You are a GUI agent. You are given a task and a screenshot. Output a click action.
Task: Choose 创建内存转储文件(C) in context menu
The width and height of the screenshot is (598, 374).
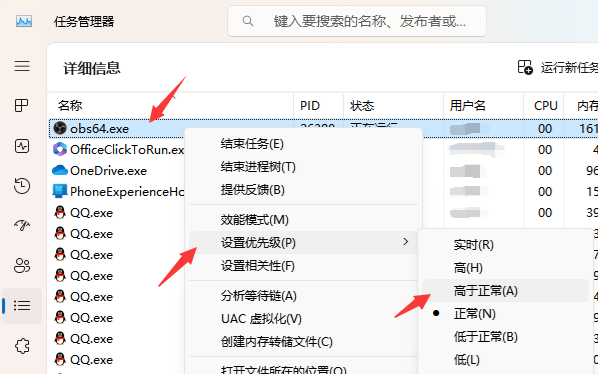click(x=304, y=342)
